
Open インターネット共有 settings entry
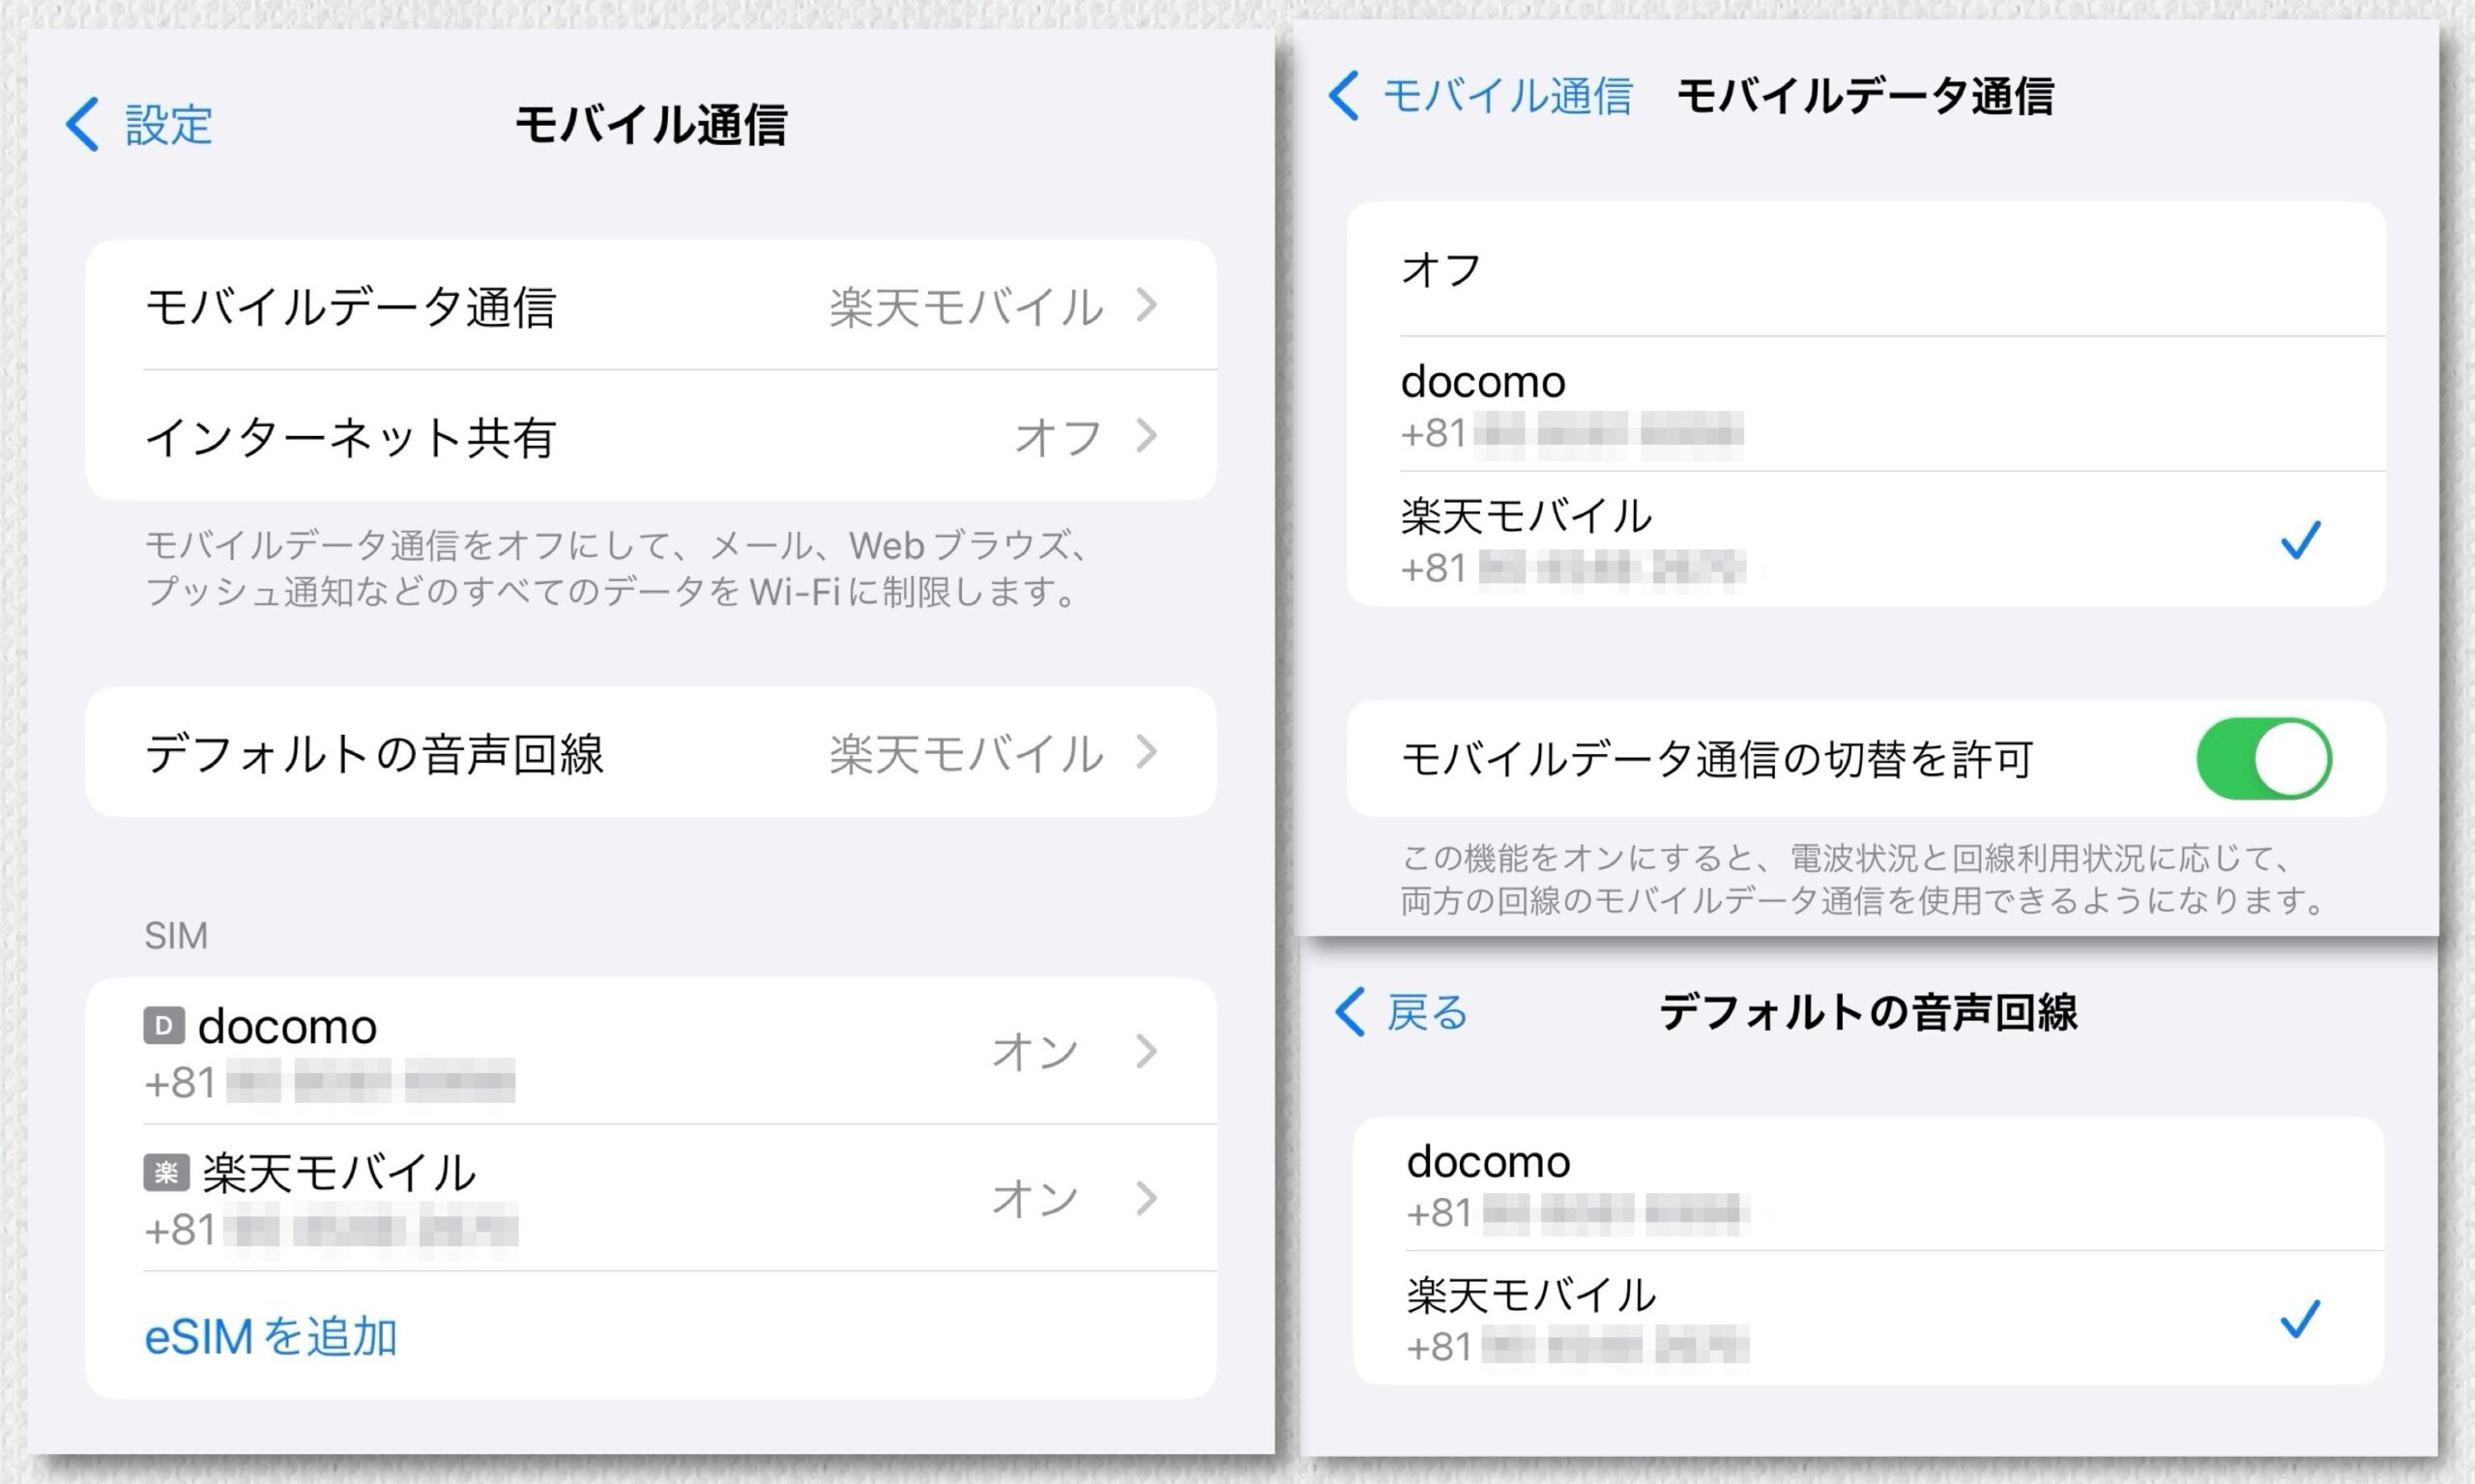coord(350,437)
